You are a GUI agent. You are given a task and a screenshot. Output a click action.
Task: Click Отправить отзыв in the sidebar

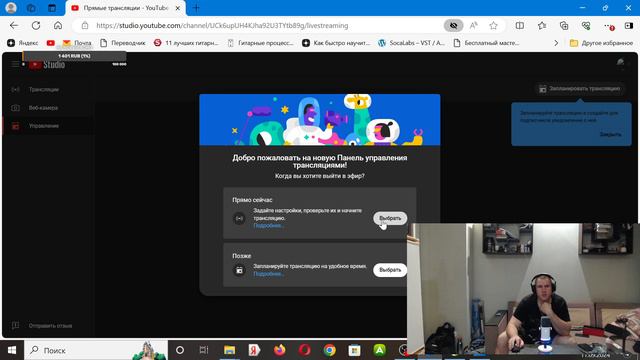point(50,326)
